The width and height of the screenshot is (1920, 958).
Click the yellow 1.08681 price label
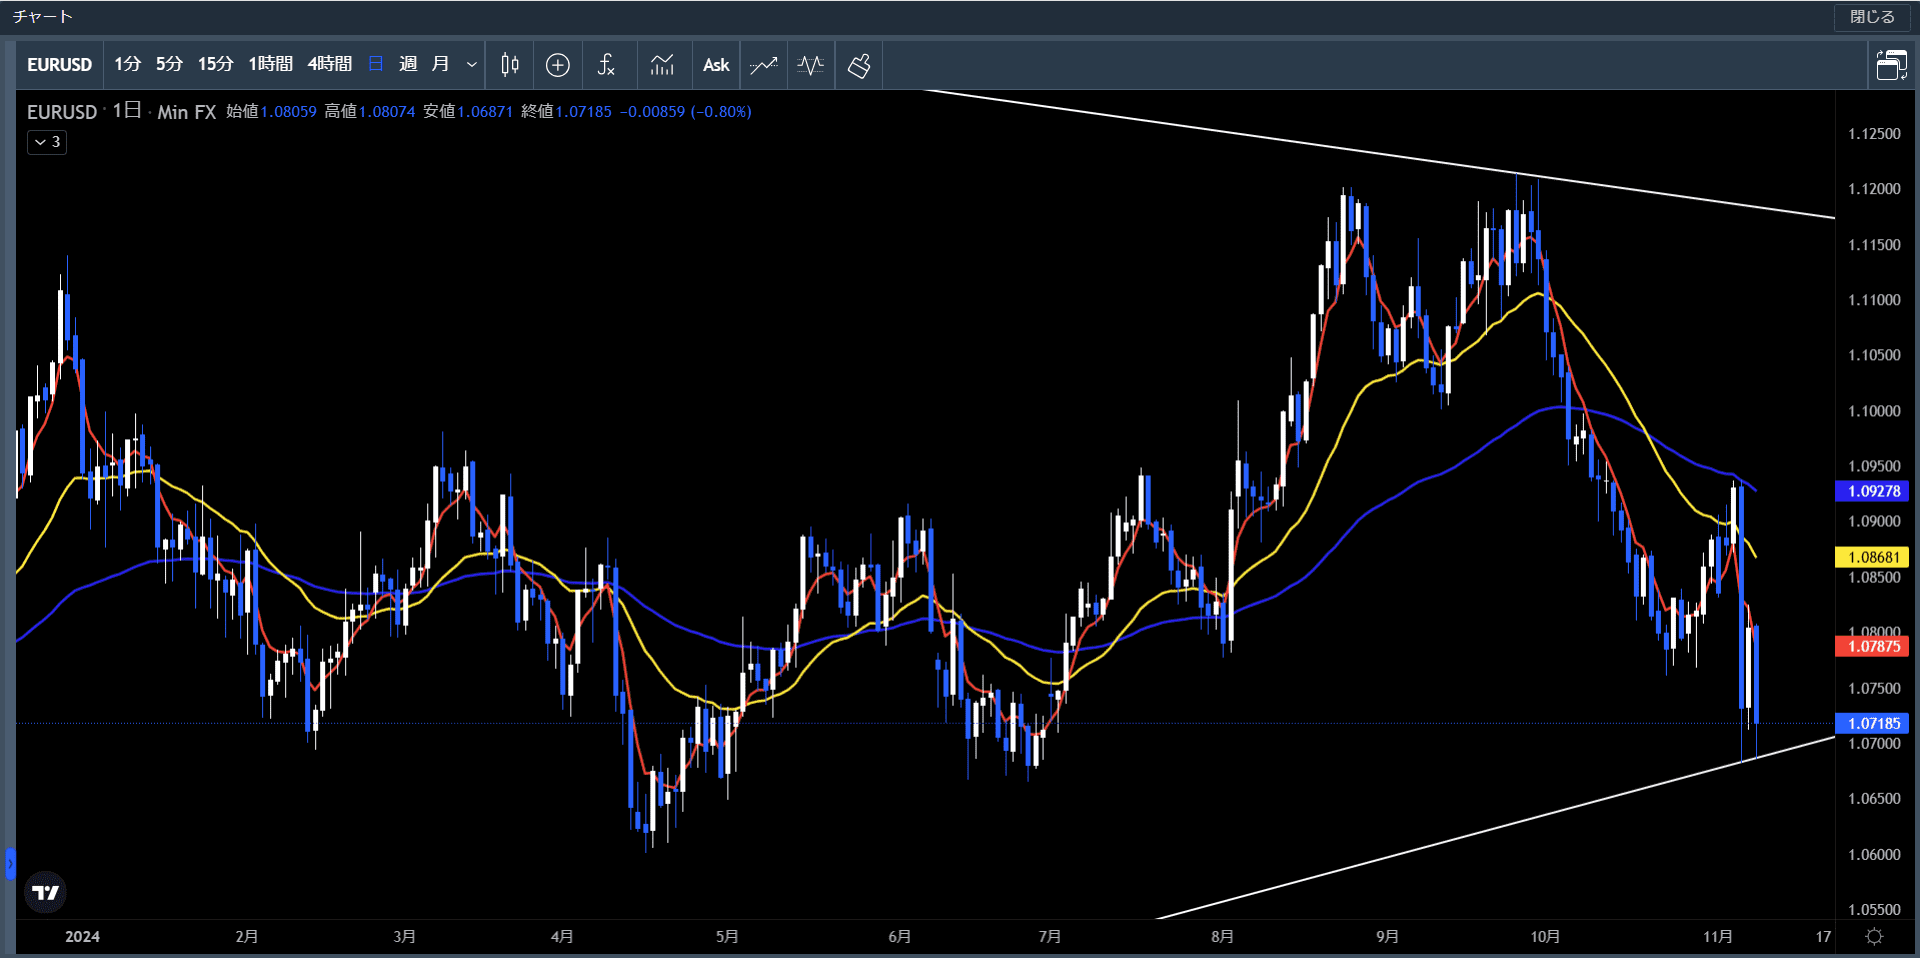pyautogui.click(x=1873, y=557)
